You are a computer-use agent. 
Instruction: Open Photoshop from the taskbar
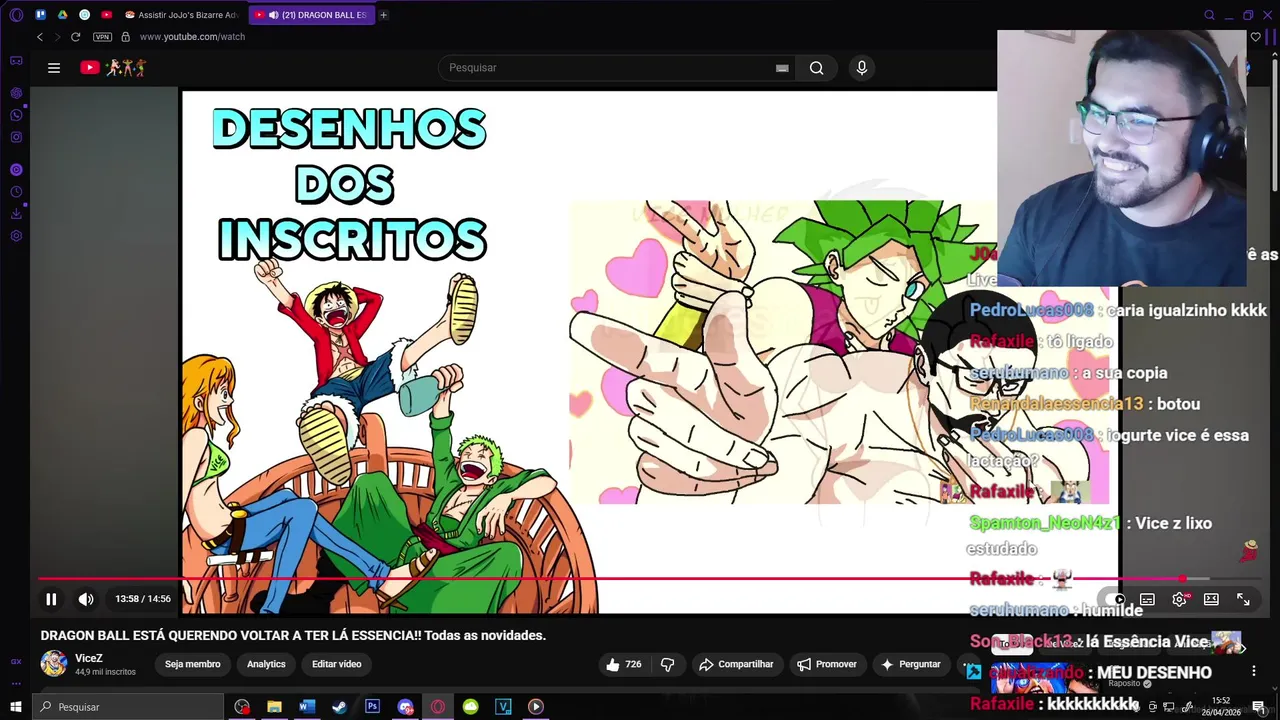click(x=372, y=707)
